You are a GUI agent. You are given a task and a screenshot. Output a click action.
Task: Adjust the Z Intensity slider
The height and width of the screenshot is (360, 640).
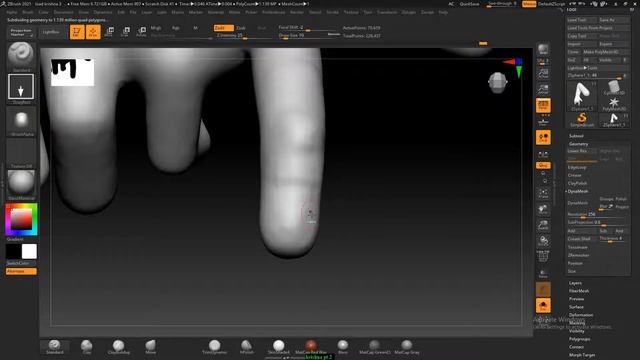(x=243, y=36)
